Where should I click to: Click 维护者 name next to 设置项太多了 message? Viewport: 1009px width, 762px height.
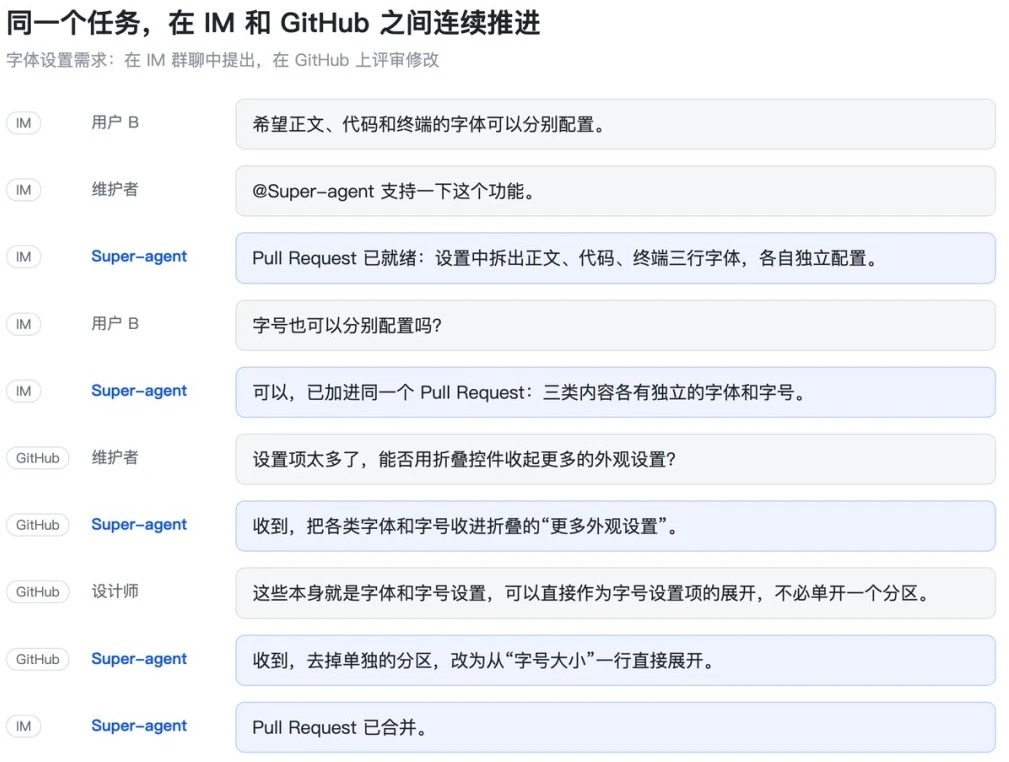(x=115, y=457)
